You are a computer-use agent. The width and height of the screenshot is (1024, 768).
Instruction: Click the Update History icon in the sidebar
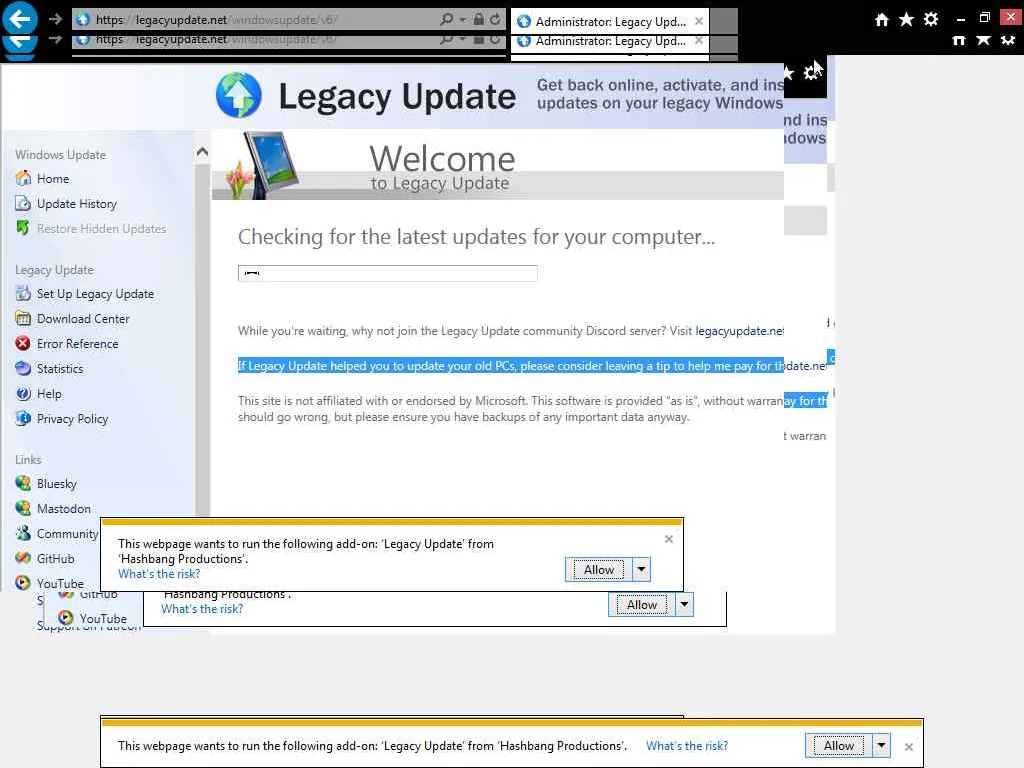23,203
